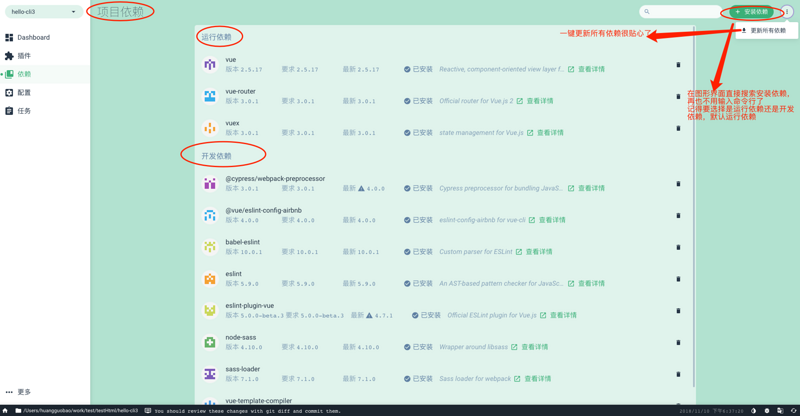
Task: Click the @cypress/webpack-preprocessor package logo
Action: 210,184
